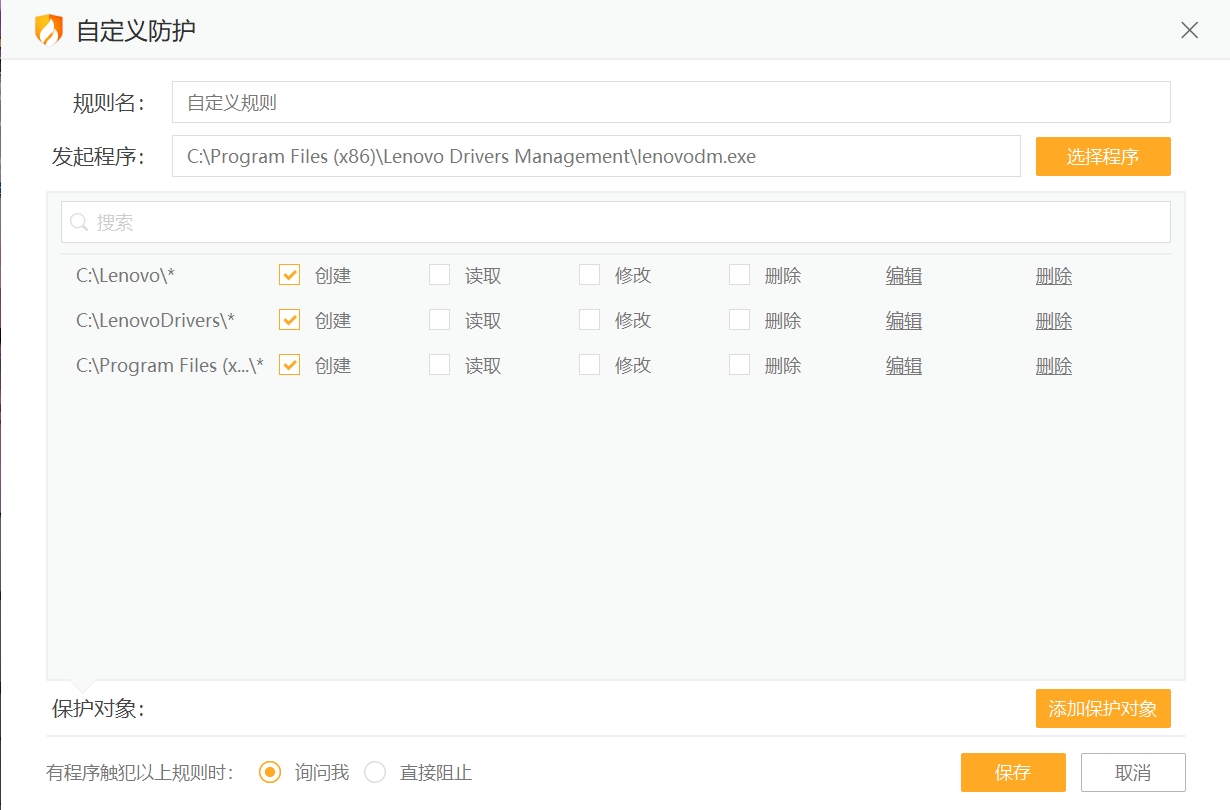Check 读取 for the C:\Program Files row
Image resolution: width=1230 pixels, height=810 pixels.
439,365
